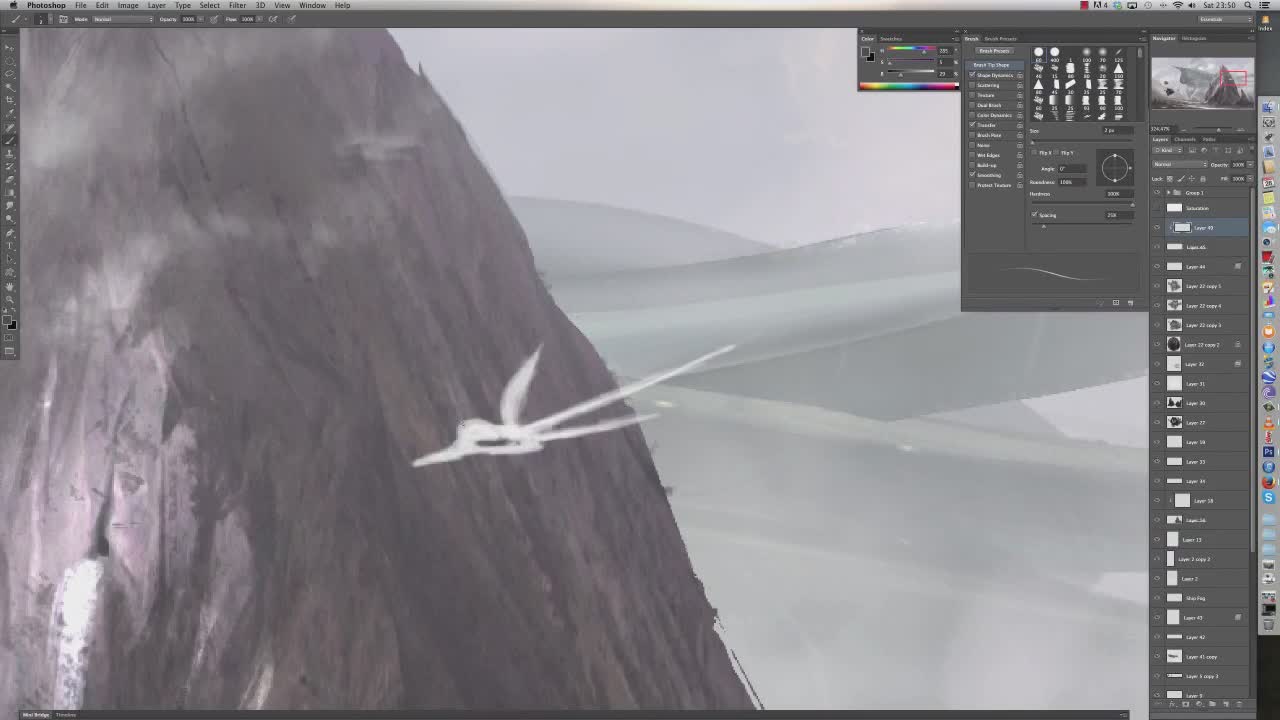Click the Apple menu icon
The height and width of the screenshot is (720, 1280).
point(13,5)
